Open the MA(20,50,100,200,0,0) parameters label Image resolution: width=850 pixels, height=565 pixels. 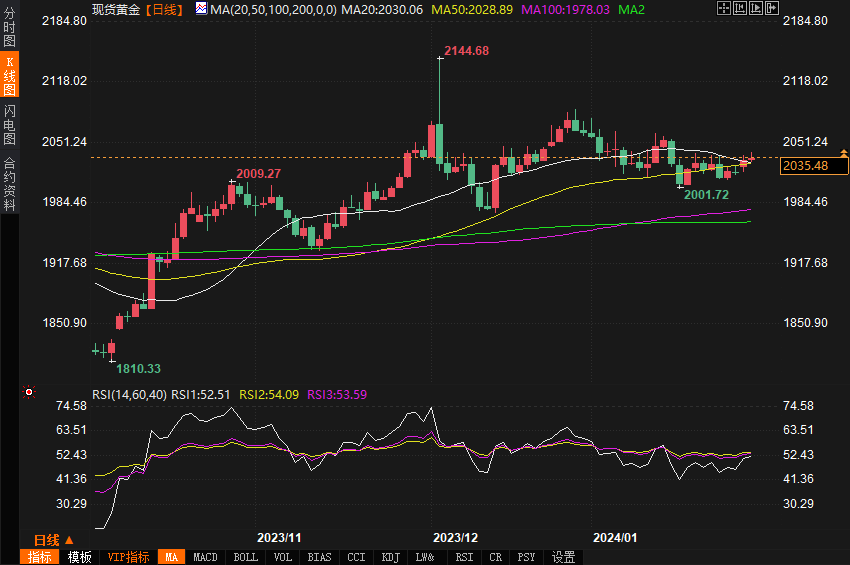[273, 9]
